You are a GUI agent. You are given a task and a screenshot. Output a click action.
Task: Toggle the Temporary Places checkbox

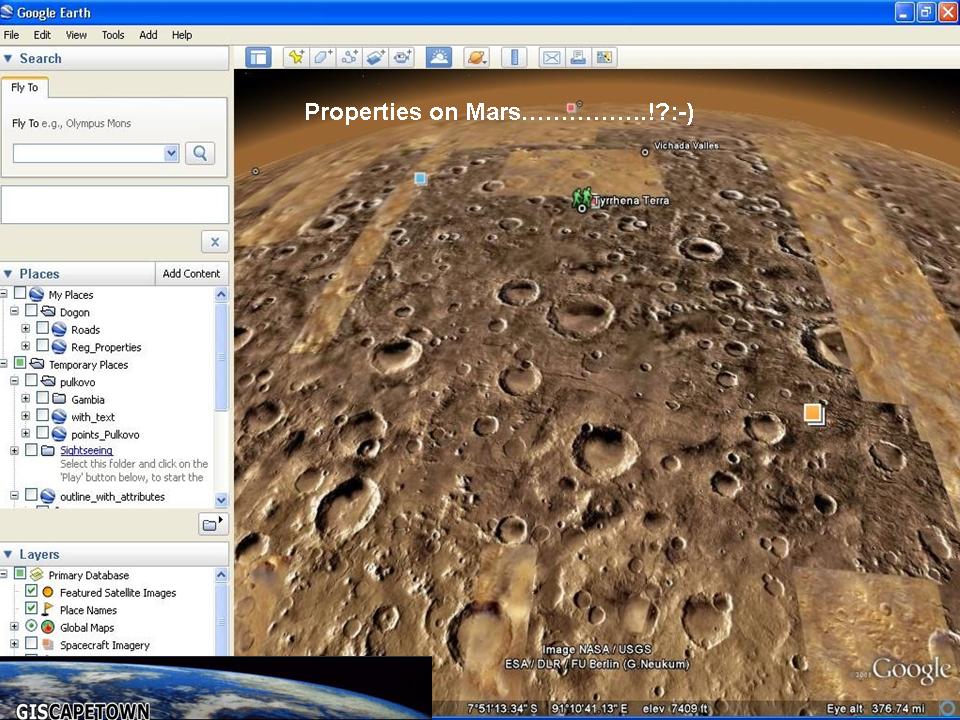click(20, 363)
